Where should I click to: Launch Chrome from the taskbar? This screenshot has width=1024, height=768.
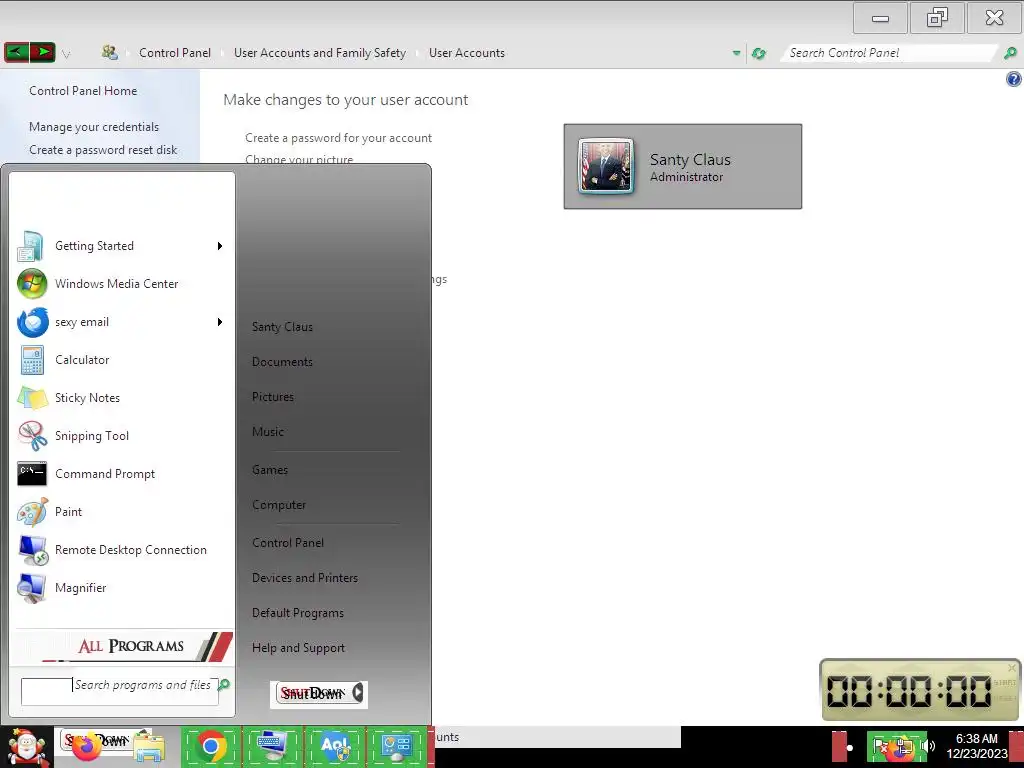(211, 746)
